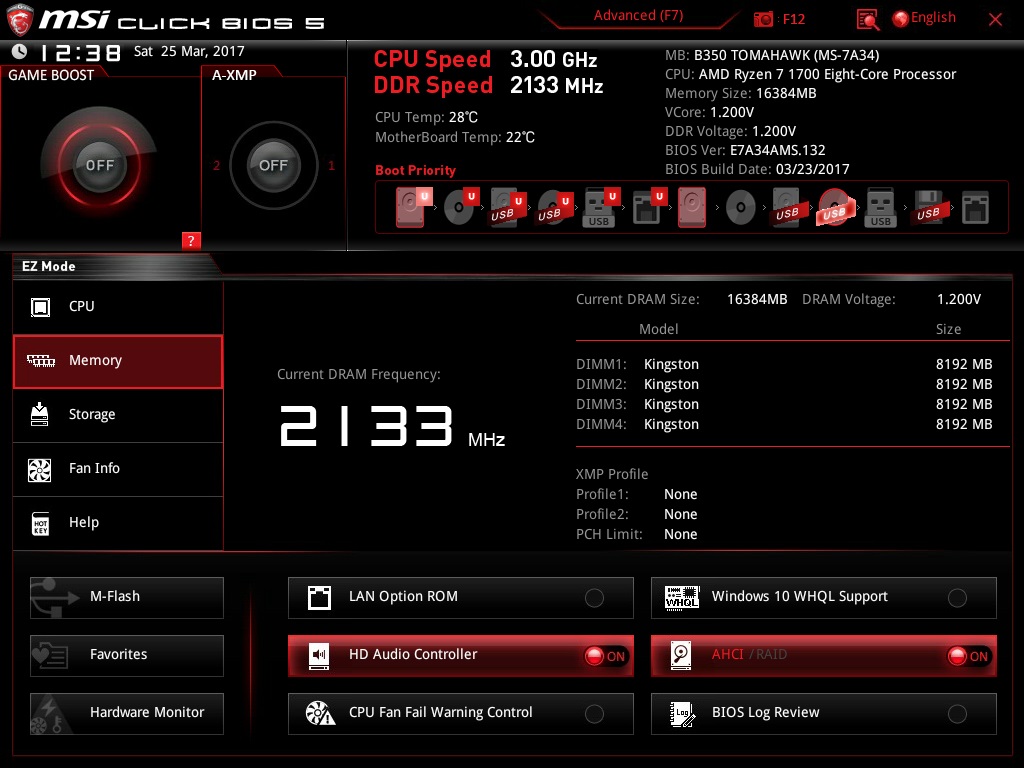Click the DDR Speed 2133 MHz value
The image size is (1024, 768).
click(556, 86)
